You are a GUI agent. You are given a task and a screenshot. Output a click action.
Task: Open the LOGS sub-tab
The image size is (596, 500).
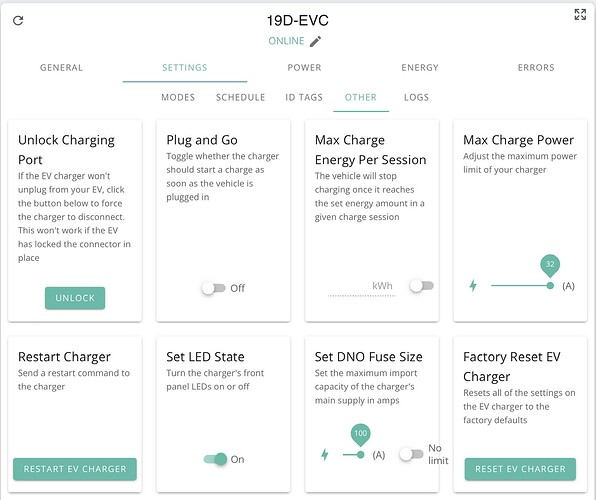pyautogui.click(x=417, y=97)
